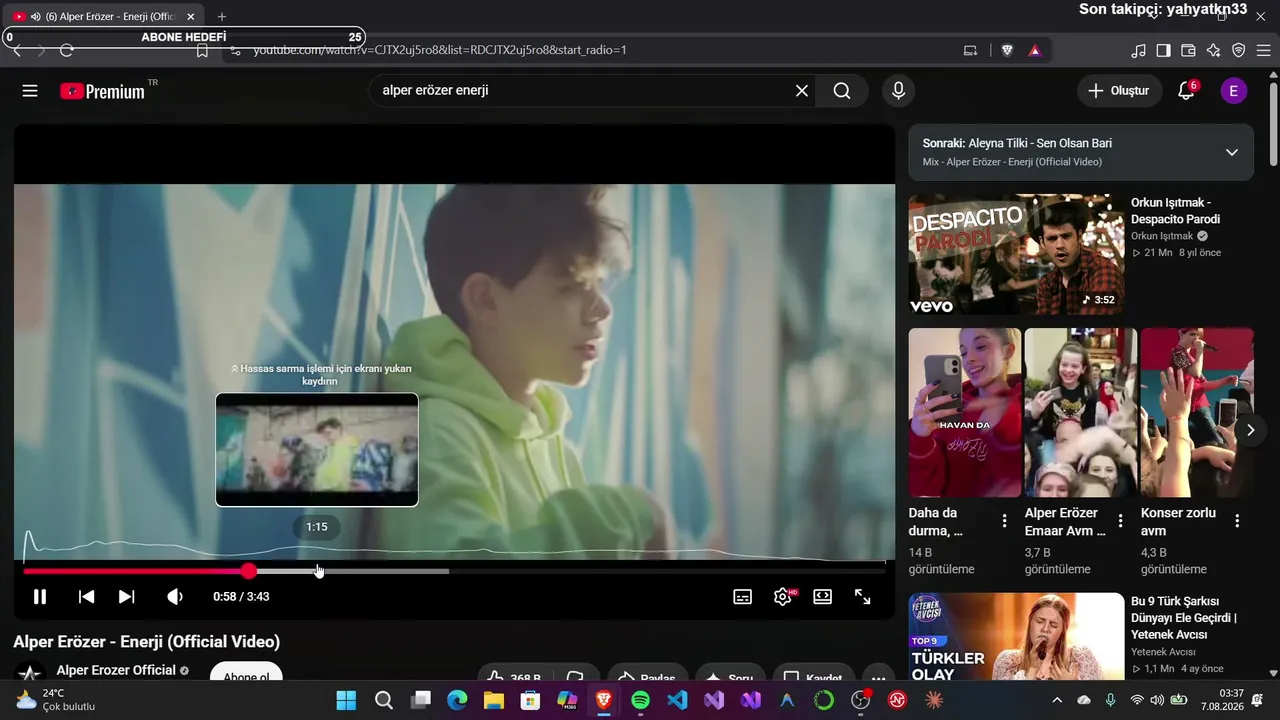This screenshot has height=720, width=1280.
Task: Click the red progress bar scrubber handle
Action: 249,571
